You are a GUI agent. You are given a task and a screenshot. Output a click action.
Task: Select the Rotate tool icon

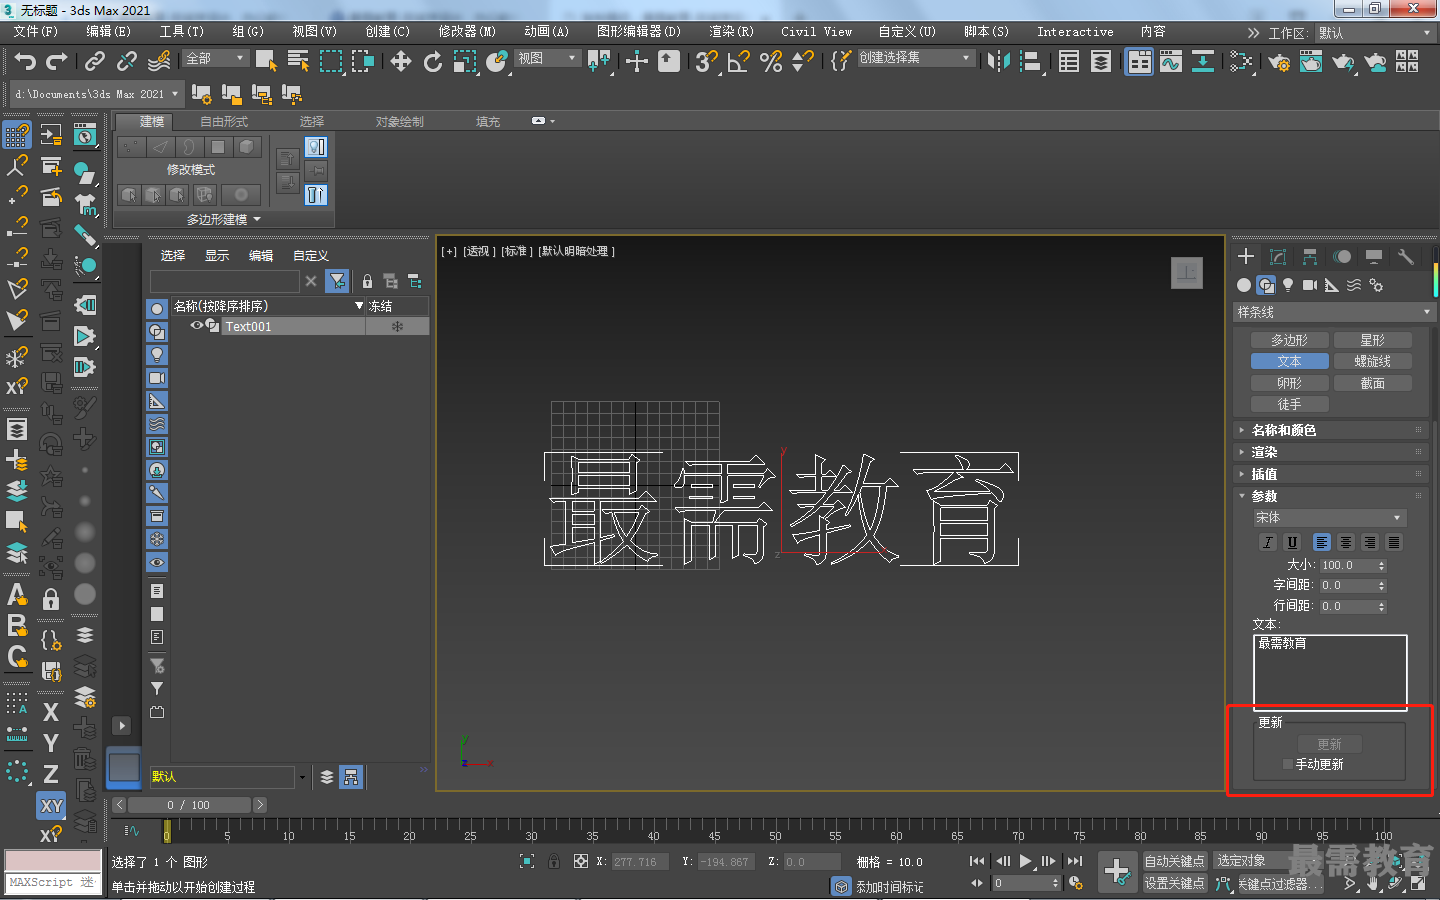point(433,62)
